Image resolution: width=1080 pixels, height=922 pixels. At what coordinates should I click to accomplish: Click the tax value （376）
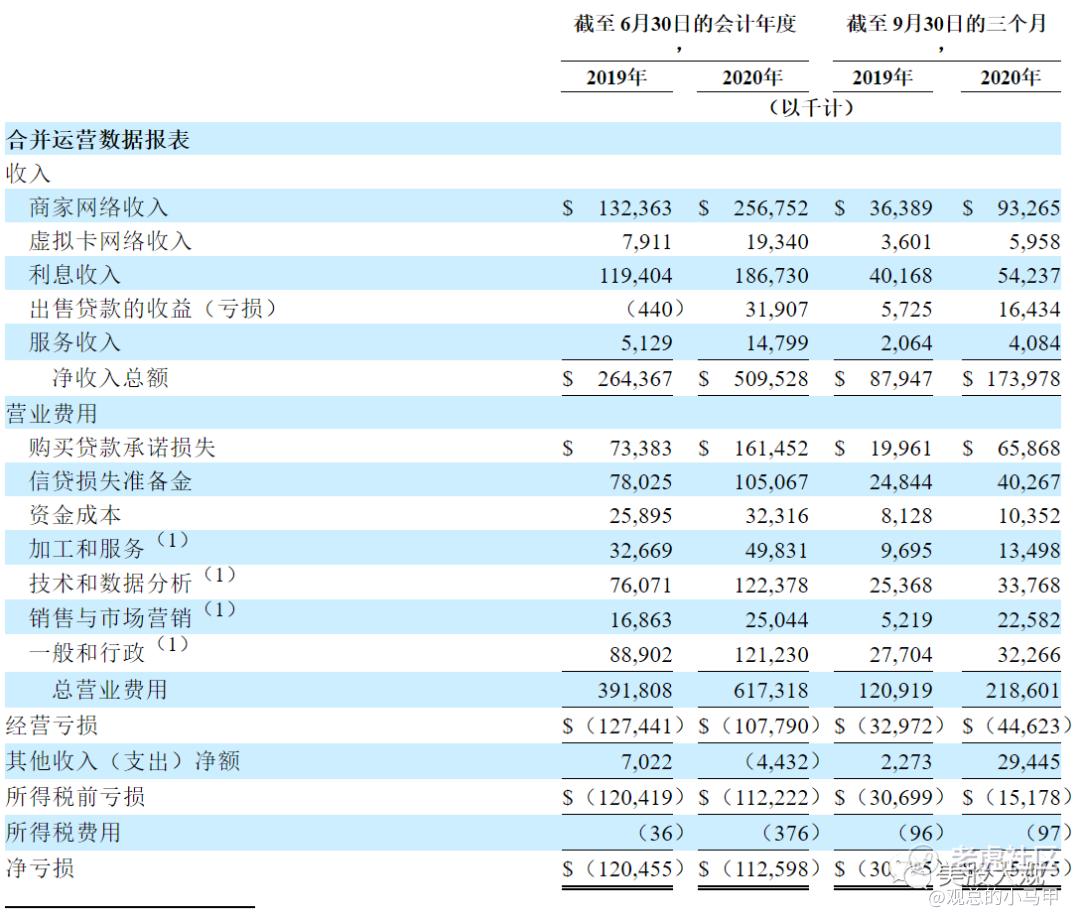(791, 833)
